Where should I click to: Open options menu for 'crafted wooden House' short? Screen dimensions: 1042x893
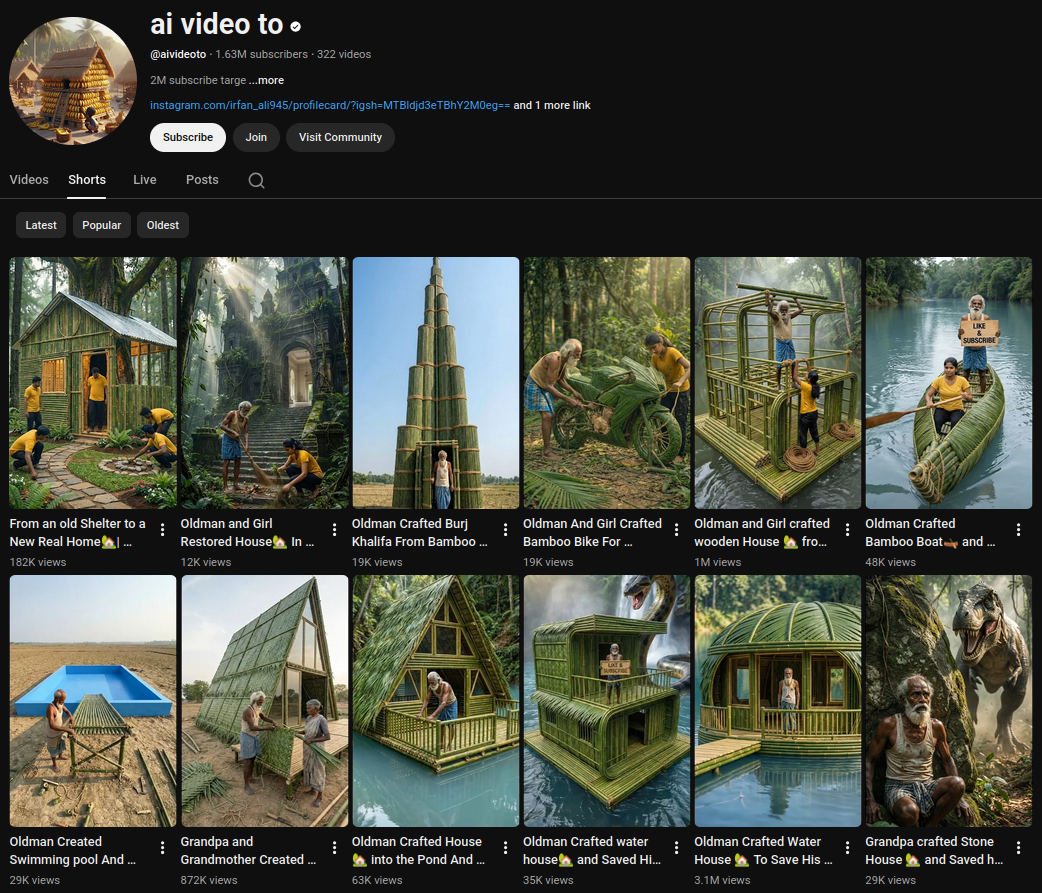point(847,530)
